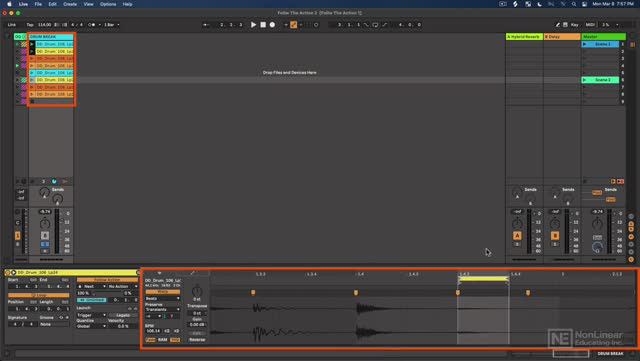The image size is (640, 361).
Task: Toggle the RAM mode button
Action: (162, 340)
